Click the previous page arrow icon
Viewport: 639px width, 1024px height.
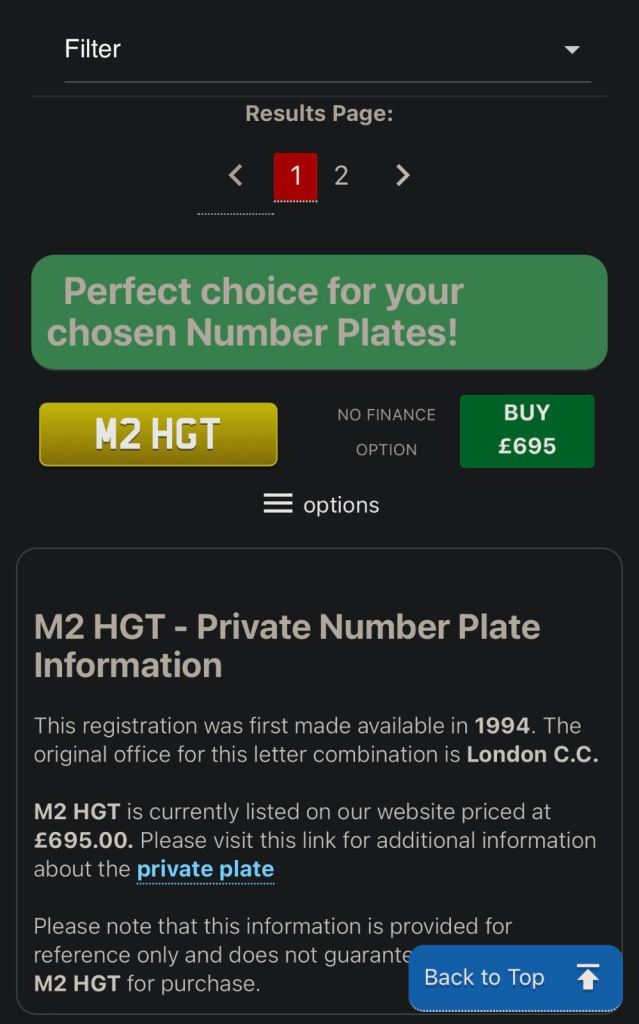click(x=236, y=175)
